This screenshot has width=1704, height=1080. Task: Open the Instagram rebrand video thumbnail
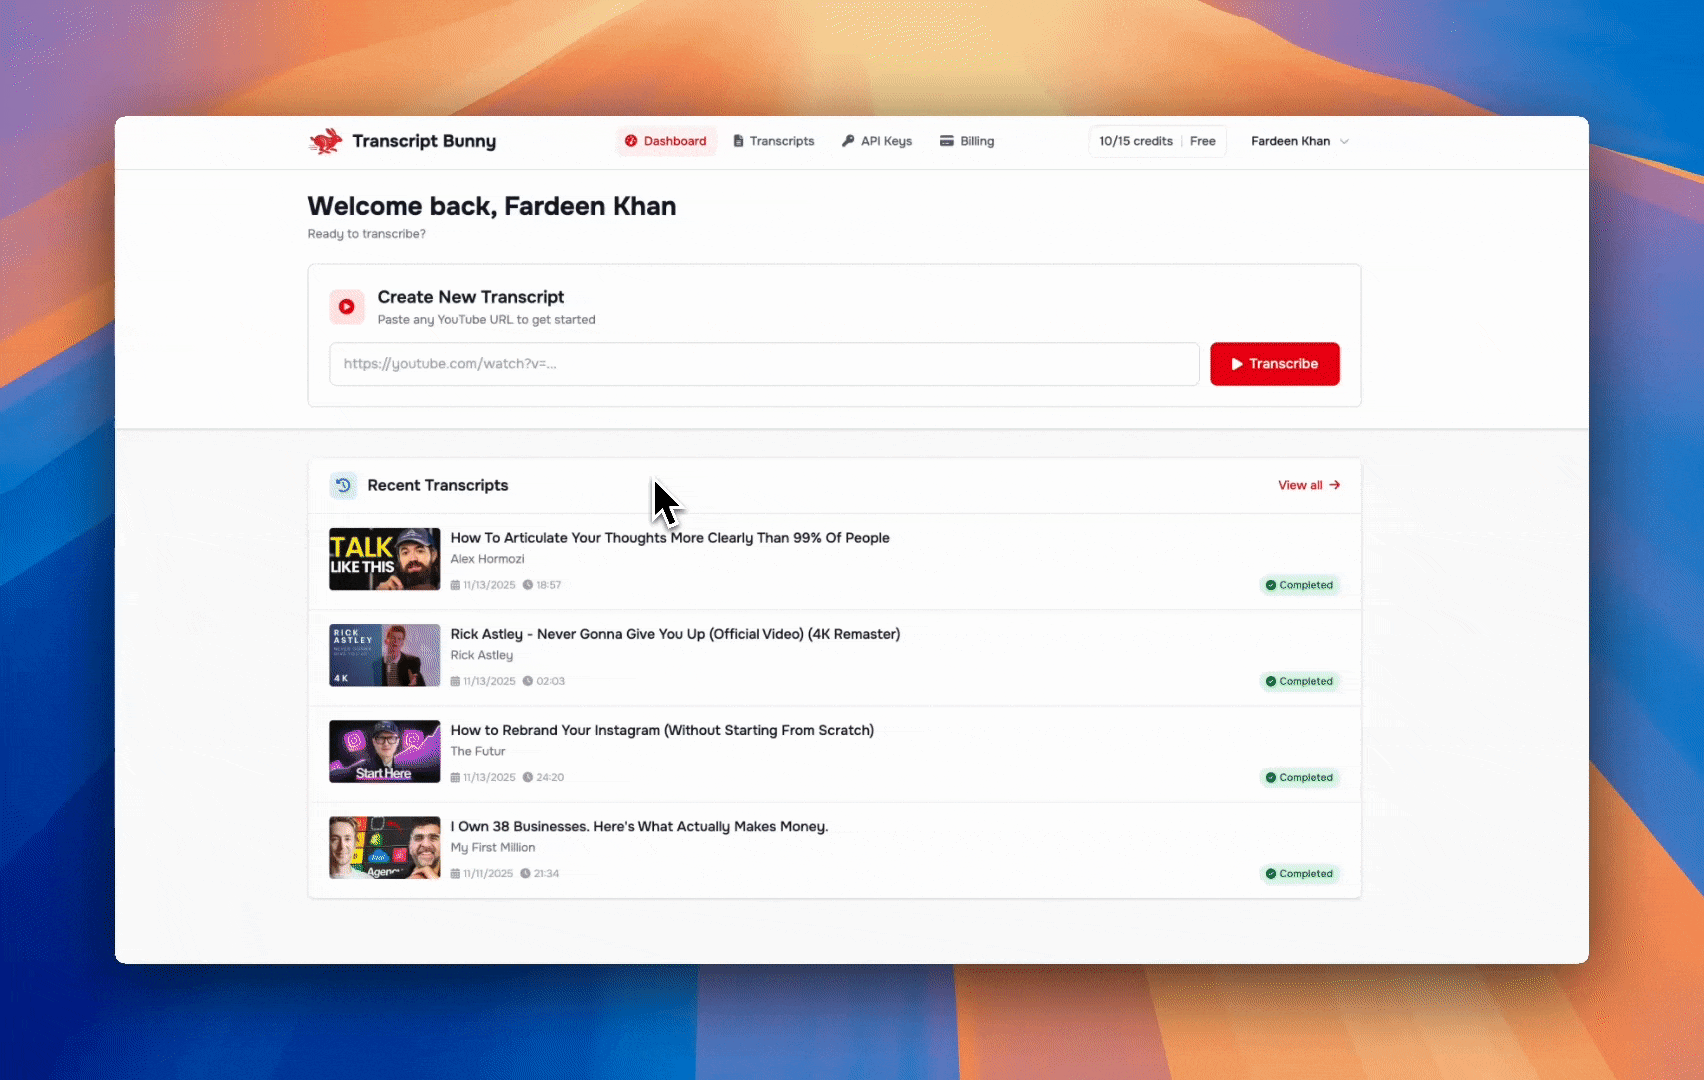(x=385, y=751)
